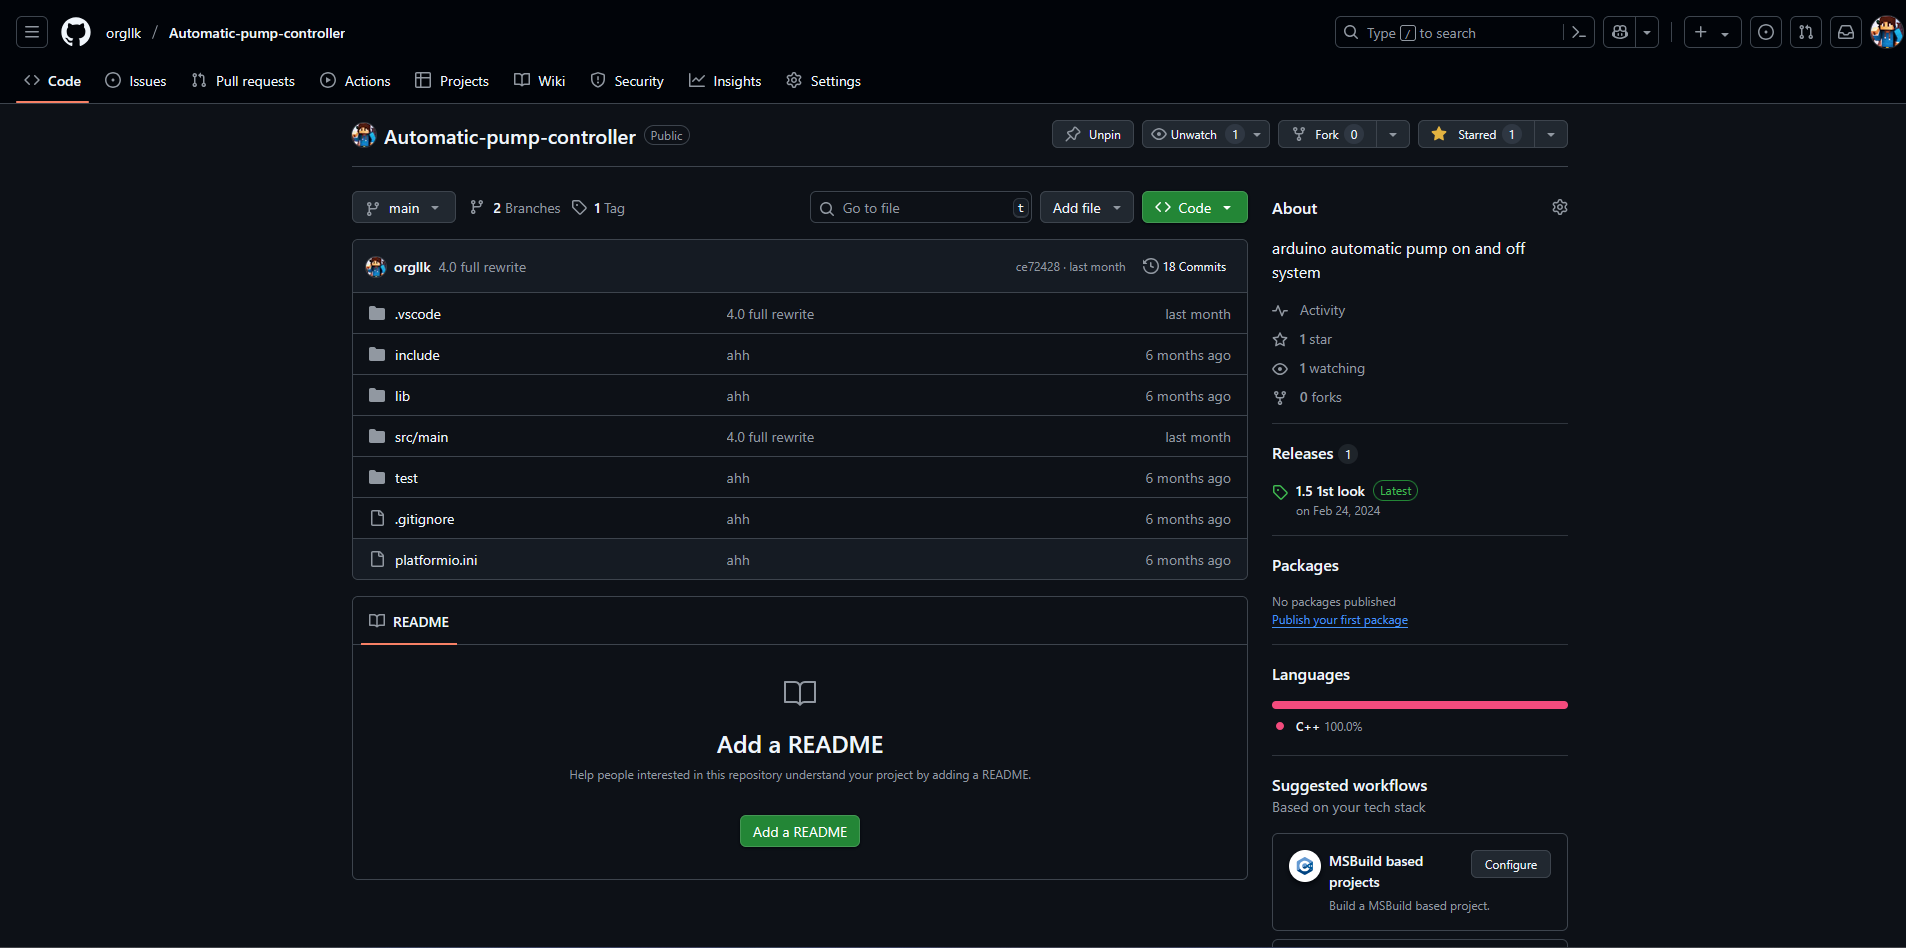Image resolution: width=1906 pixels, height=948 pixels.
Task: Open the notifications inbox icon
Action: (1846, 32)
